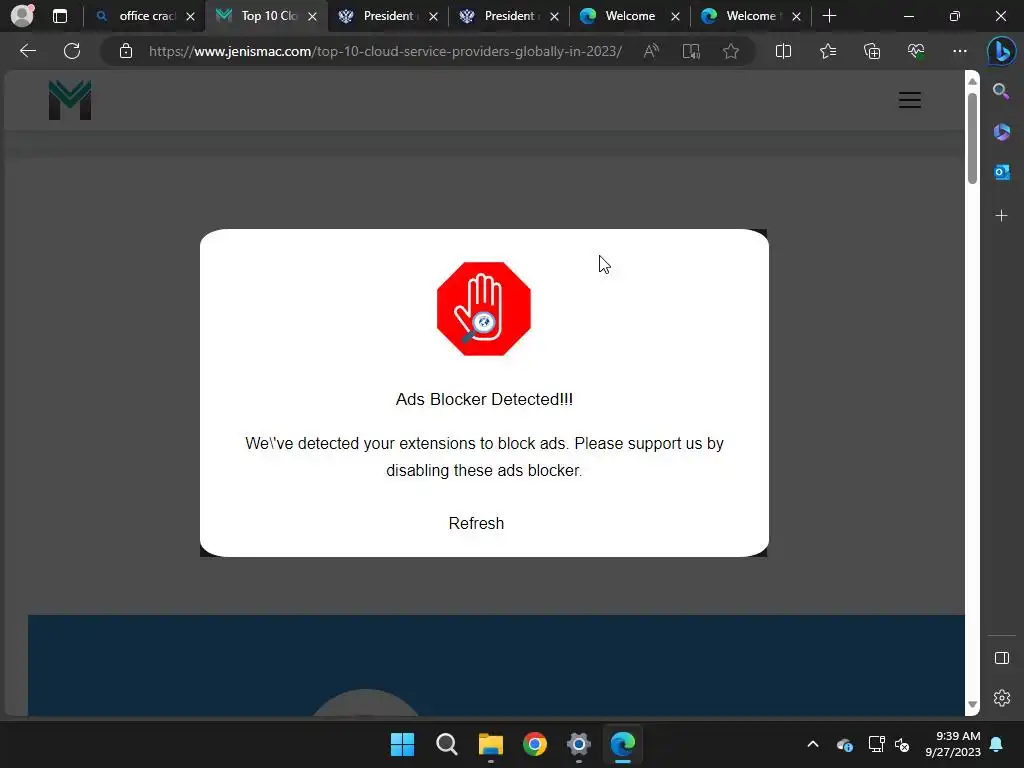Close the first President tab
1024x768 pixels.
tap(433, 16)
